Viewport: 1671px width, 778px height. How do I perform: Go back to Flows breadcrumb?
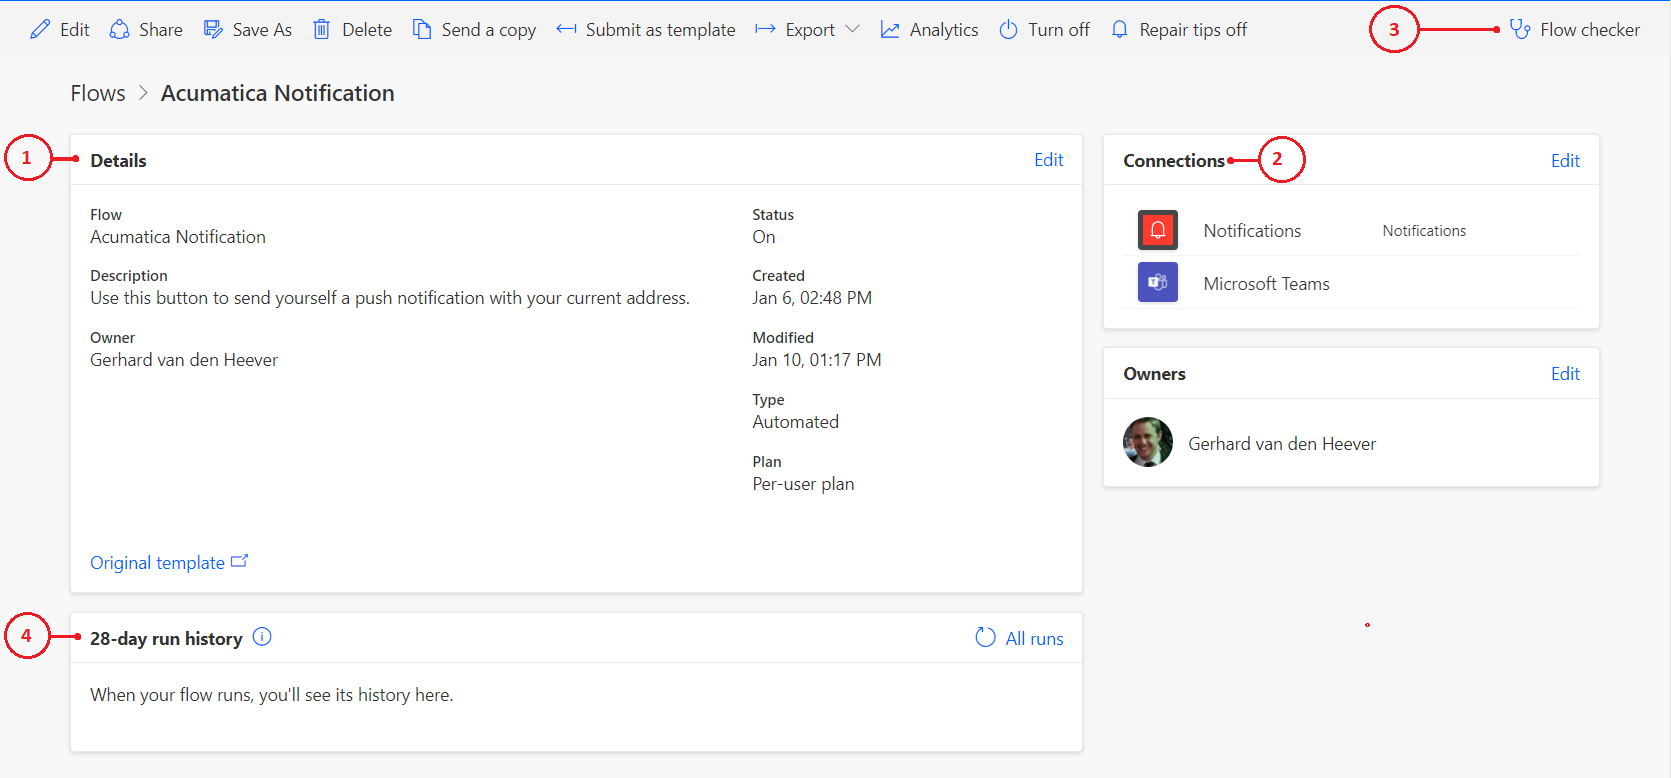98,93
